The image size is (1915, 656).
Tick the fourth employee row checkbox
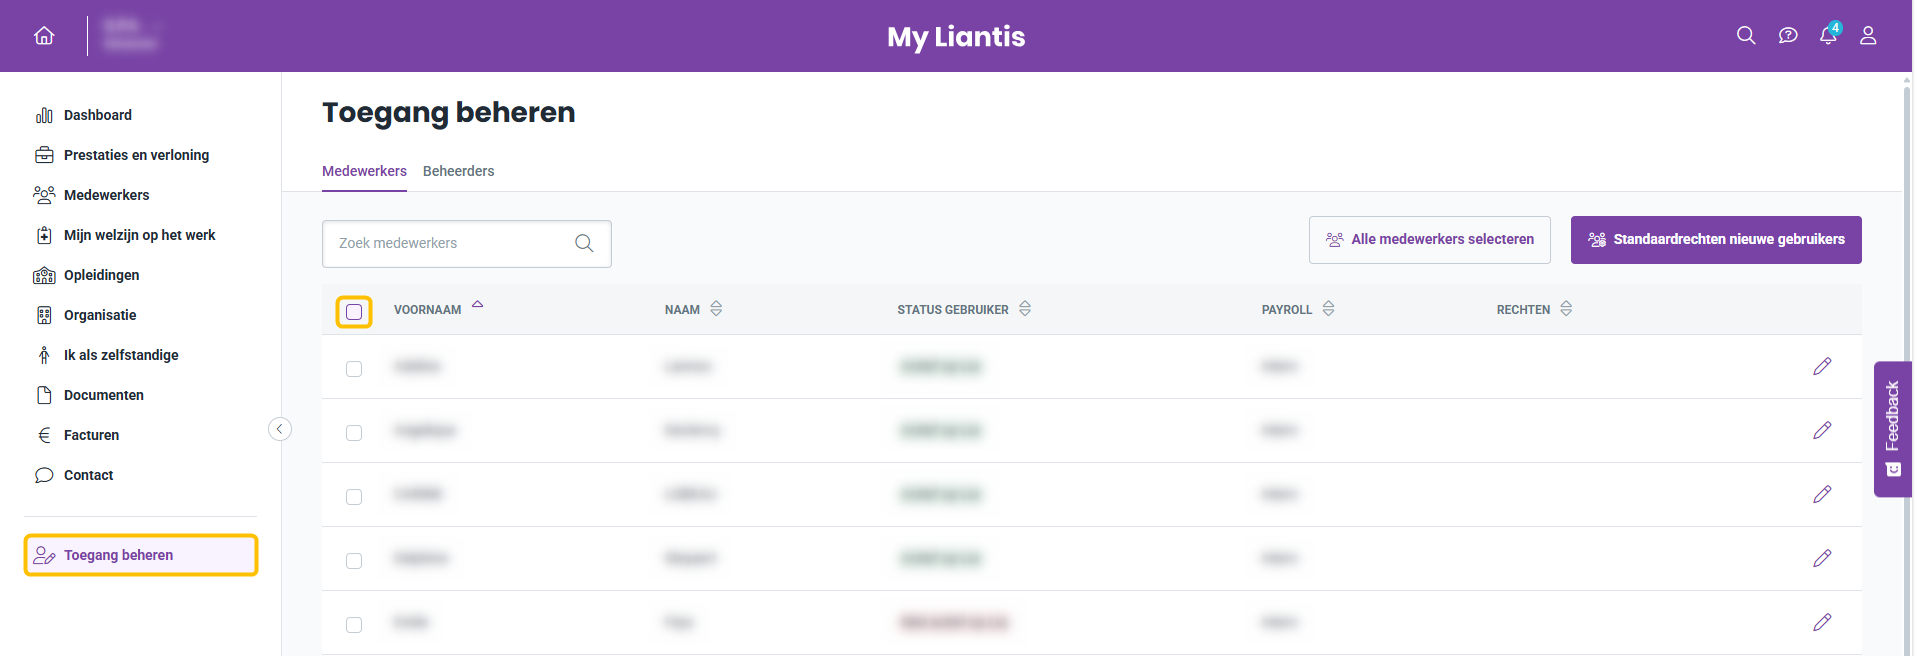pos(354,561)
